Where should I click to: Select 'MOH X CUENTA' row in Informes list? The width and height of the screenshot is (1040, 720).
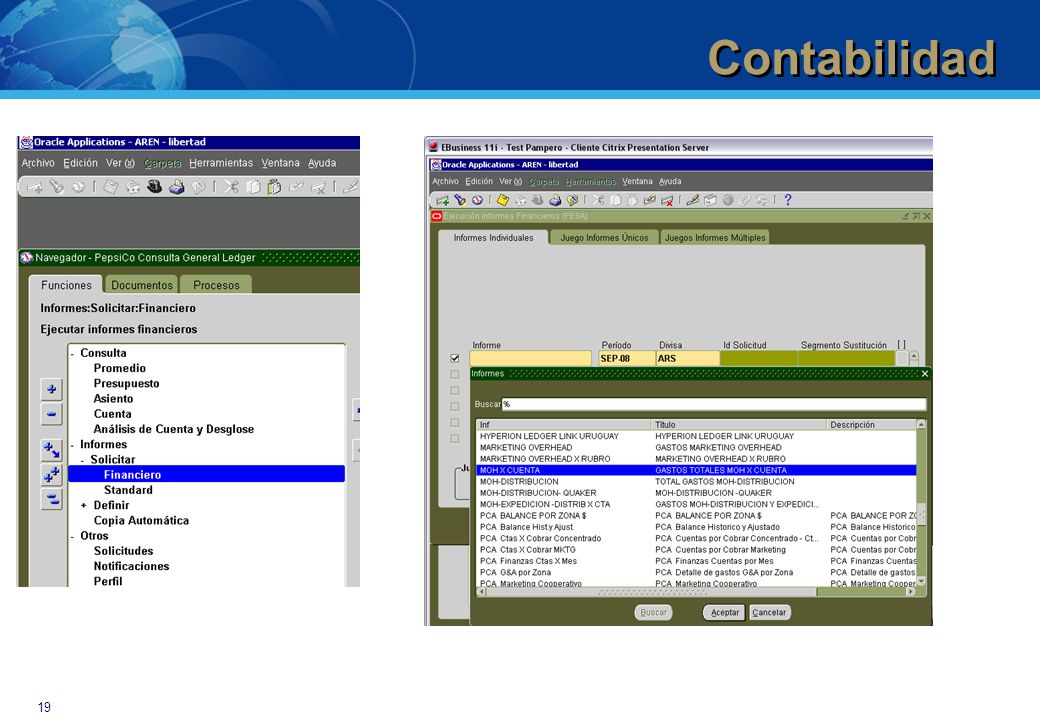[696, 470]
